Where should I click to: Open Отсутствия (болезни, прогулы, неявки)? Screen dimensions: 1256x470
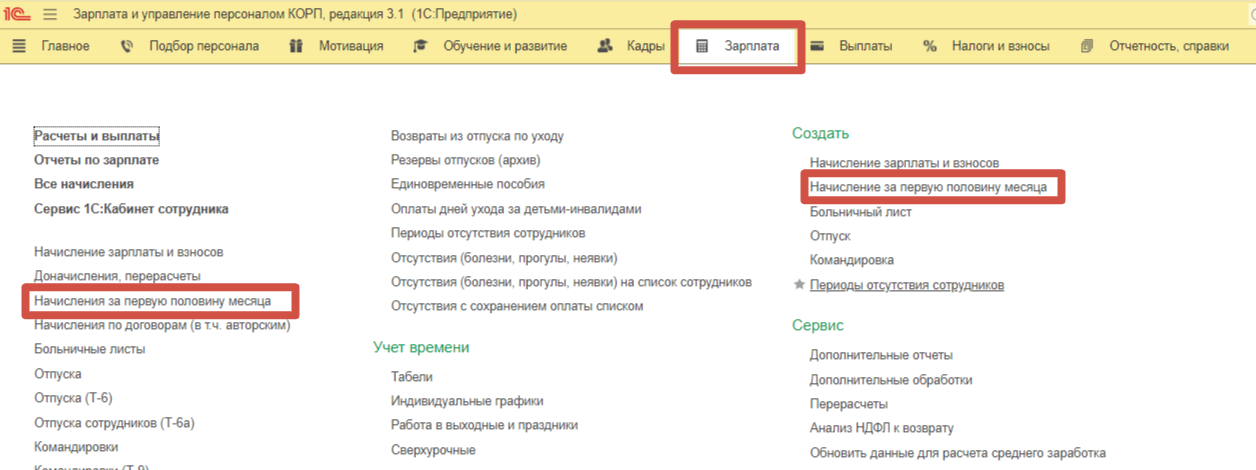click(504, 258)
